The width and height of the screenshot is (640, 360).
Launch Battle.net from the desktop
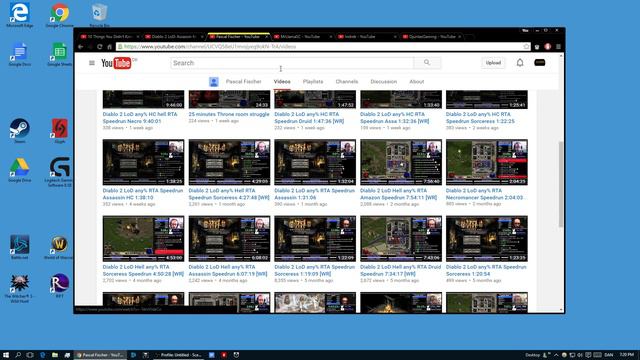pos(20,247)
